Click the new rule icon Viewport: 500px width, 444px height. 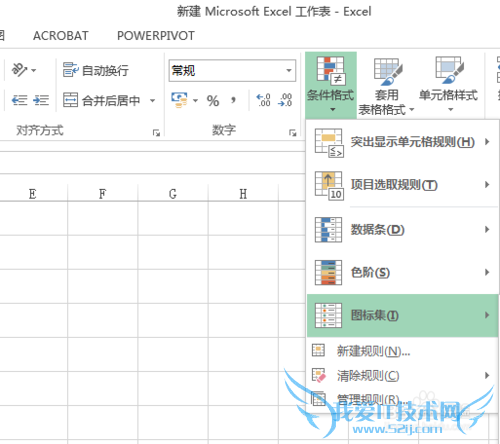pyautogui.click(x=318, y=350)
